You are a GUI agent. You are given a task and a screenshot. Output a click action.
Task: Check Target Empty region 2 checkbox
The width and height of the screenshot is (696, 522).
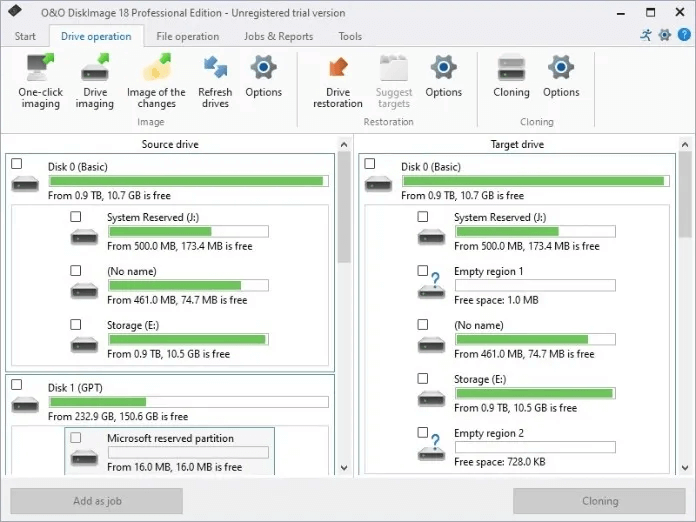point(423,432)
